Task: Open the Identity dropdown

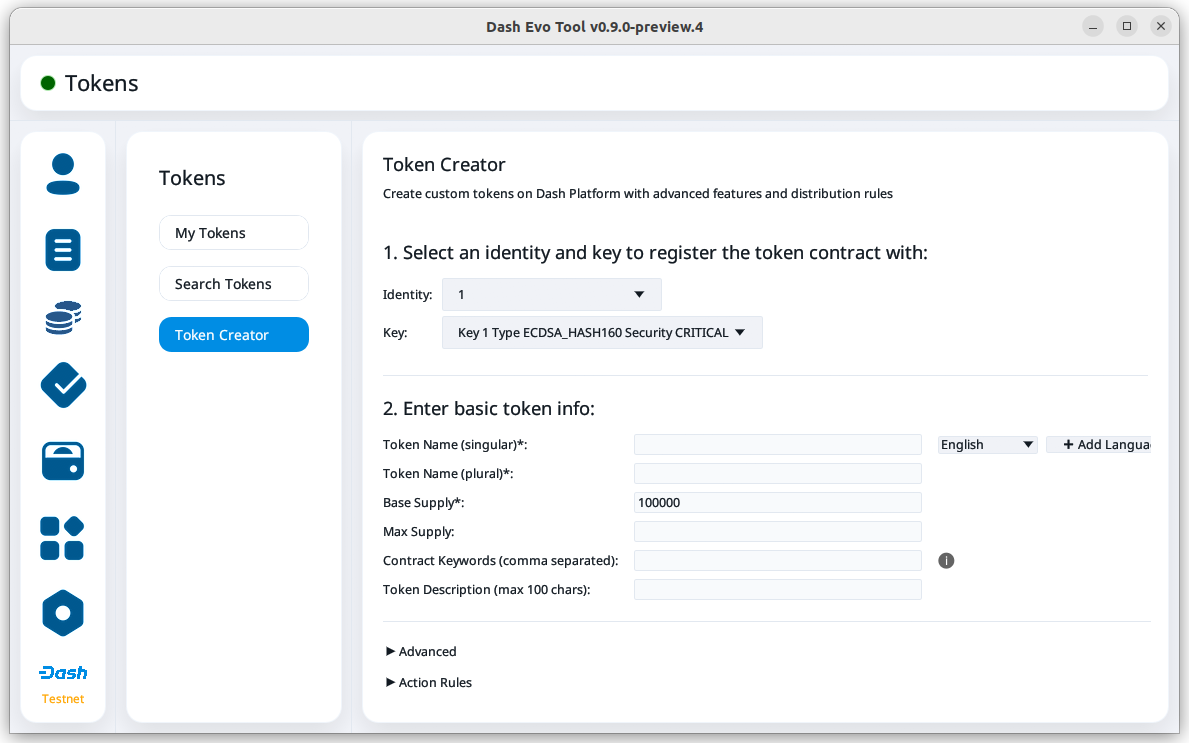Action: (x=551, y=295)
